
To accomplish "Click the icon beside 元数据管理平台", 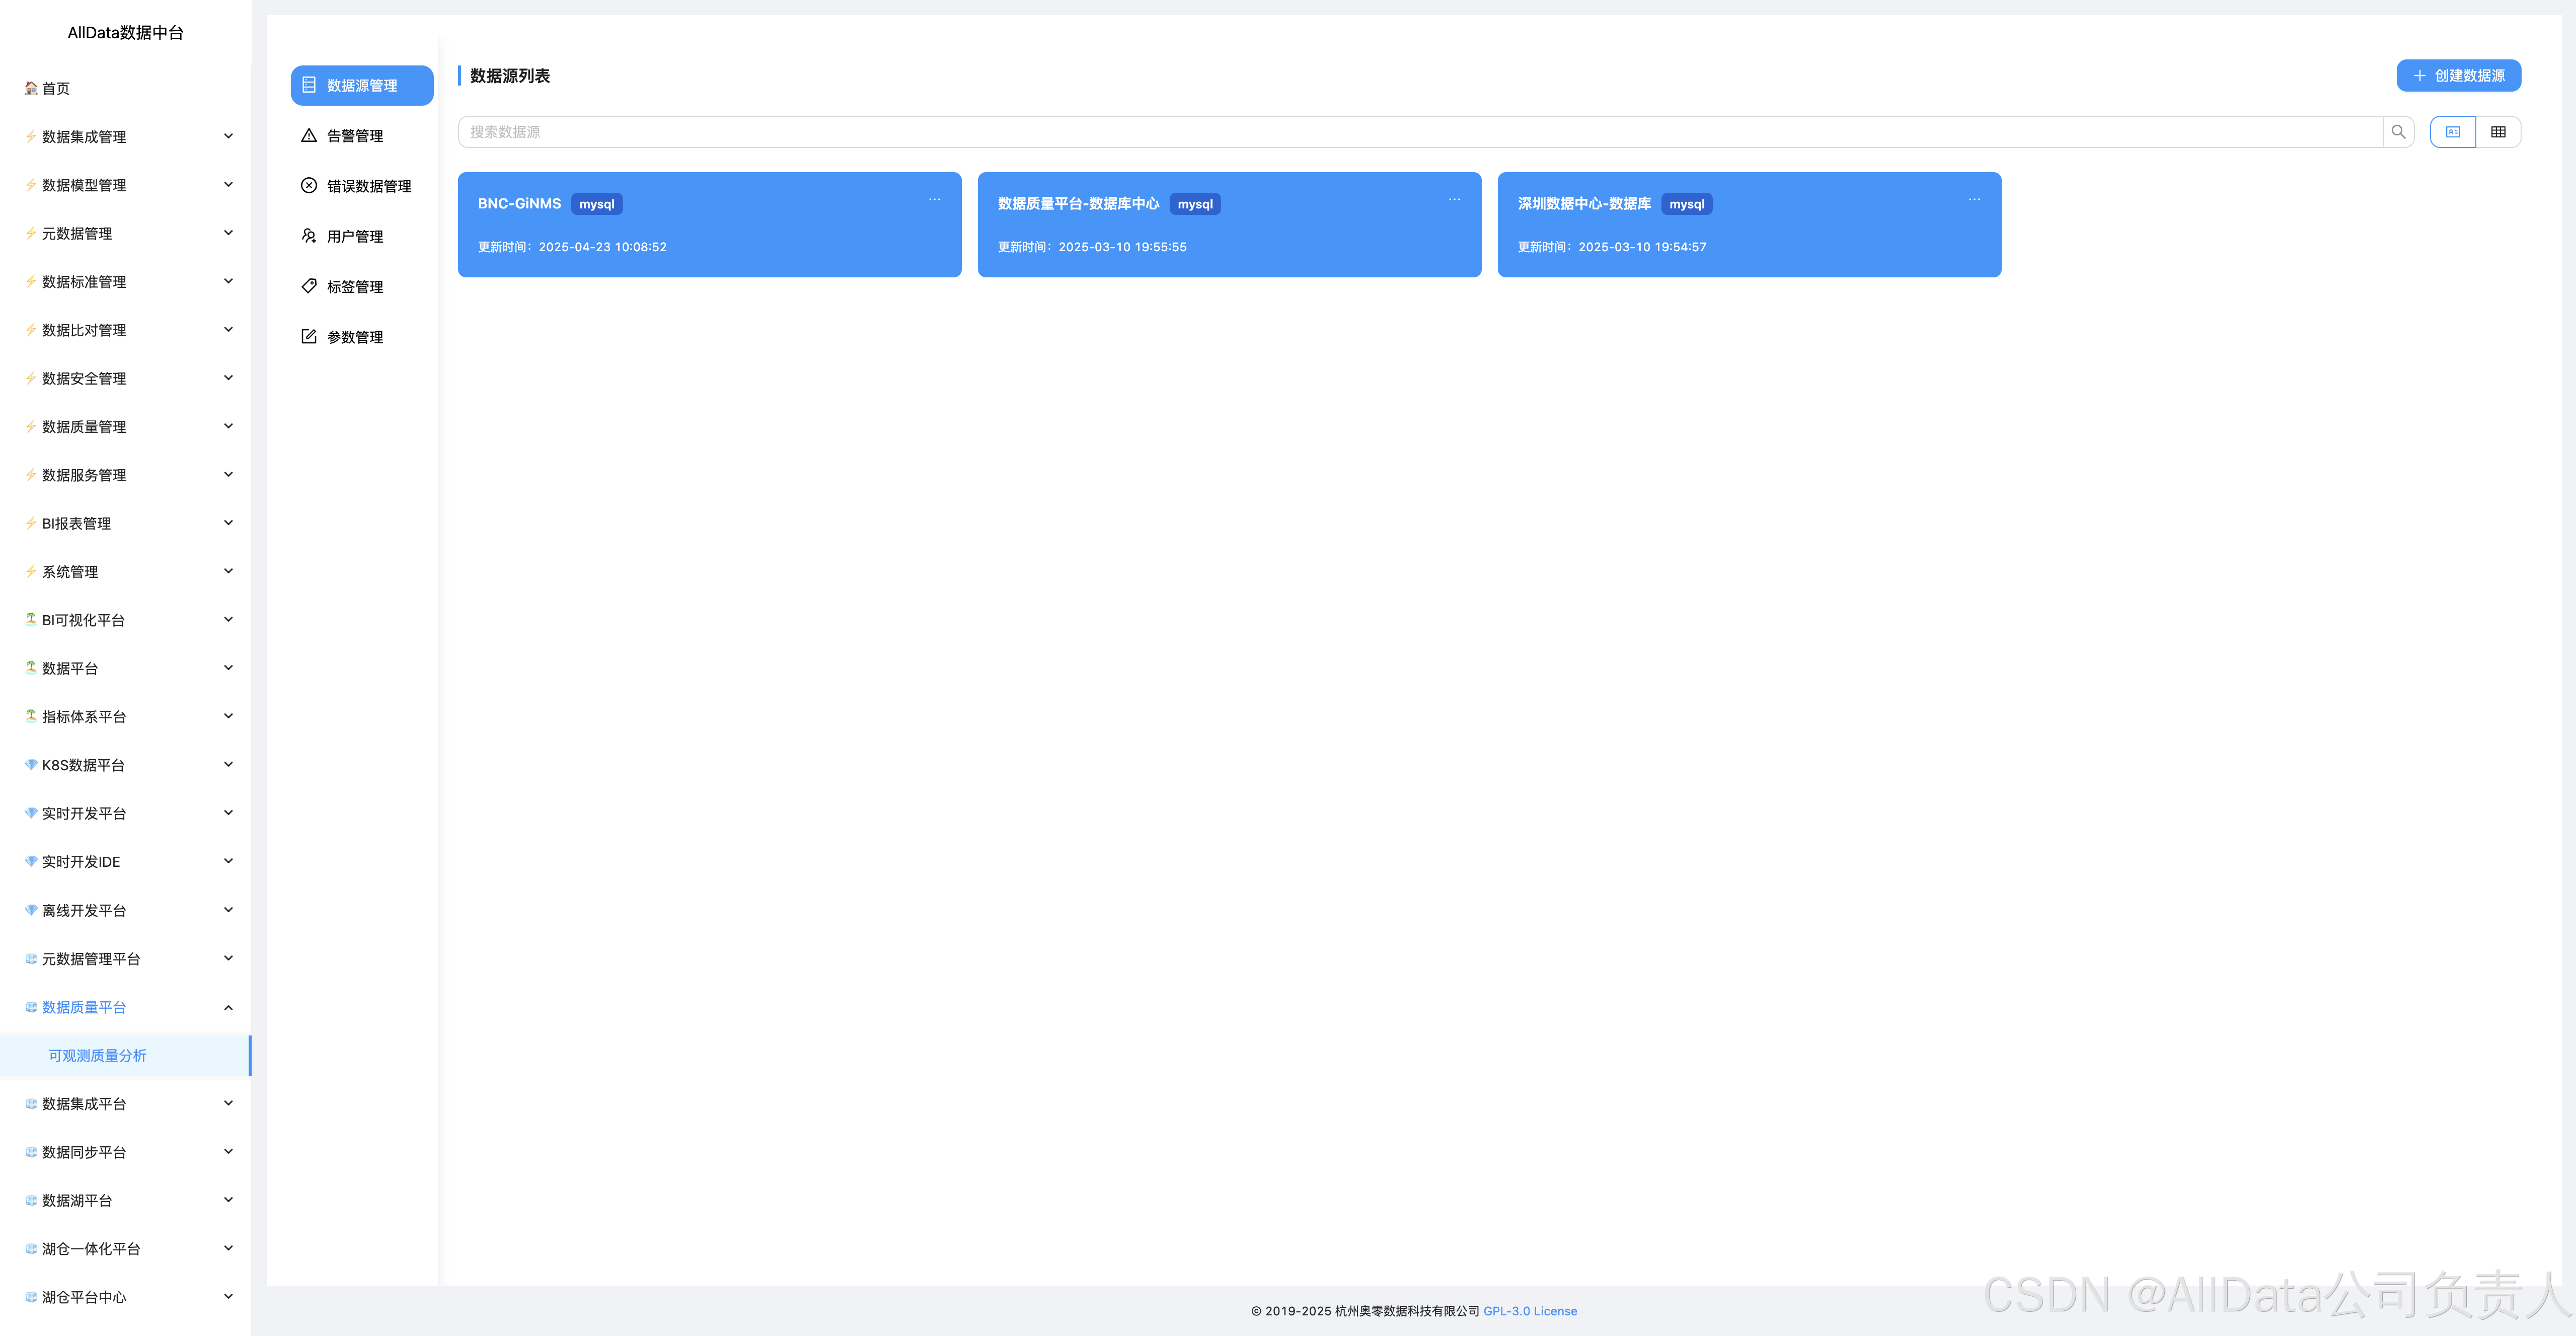I will [31, 959].
